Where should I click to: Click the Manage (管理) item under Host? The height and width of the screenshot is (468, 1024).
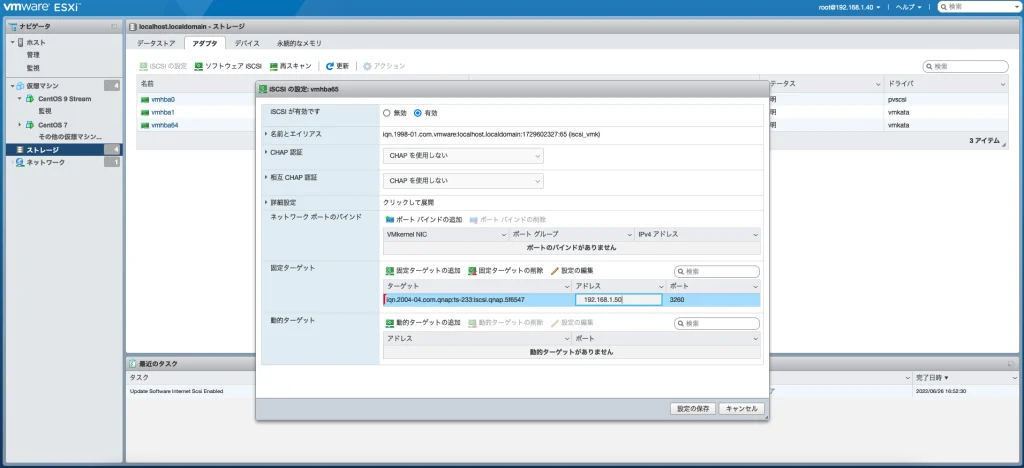33,55
